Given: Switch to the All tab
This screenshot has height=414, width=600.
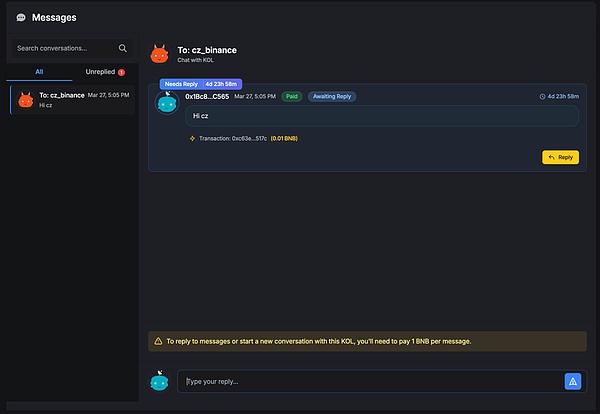Looking at the screenshot, I should 39,72.
